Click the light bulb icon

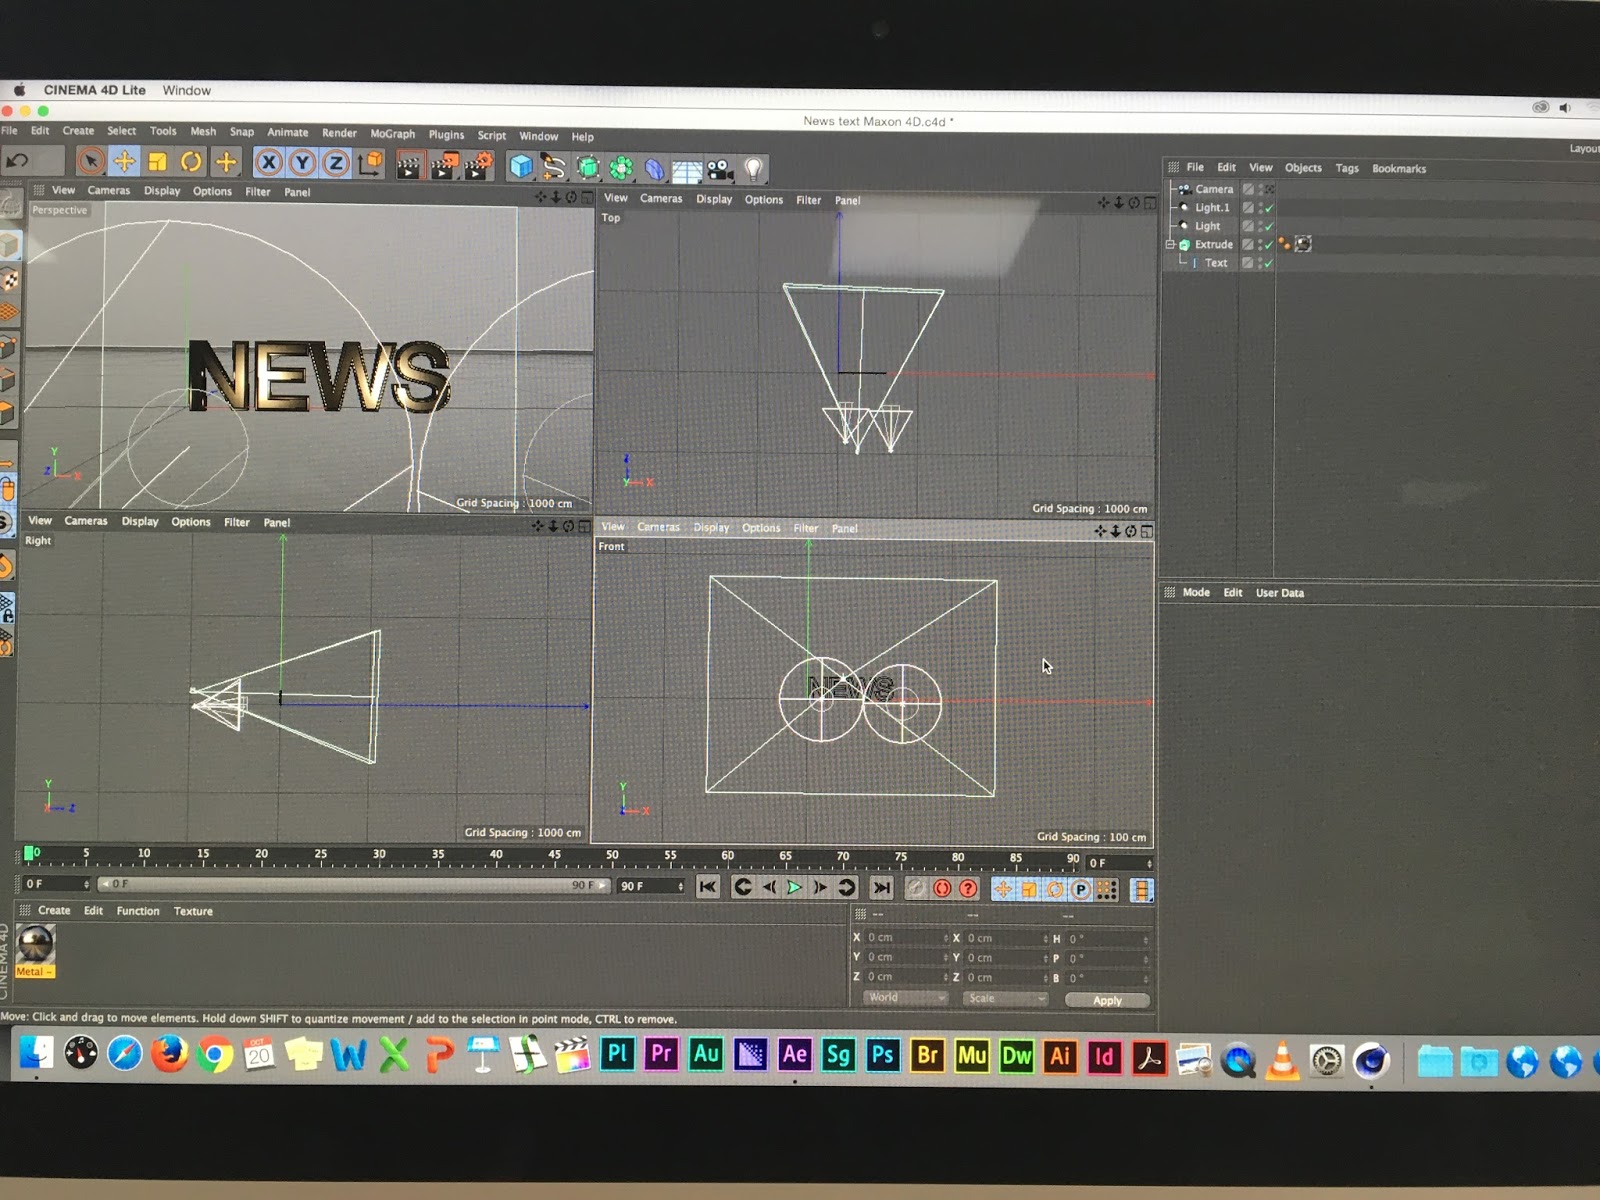[x=754, y=170]
